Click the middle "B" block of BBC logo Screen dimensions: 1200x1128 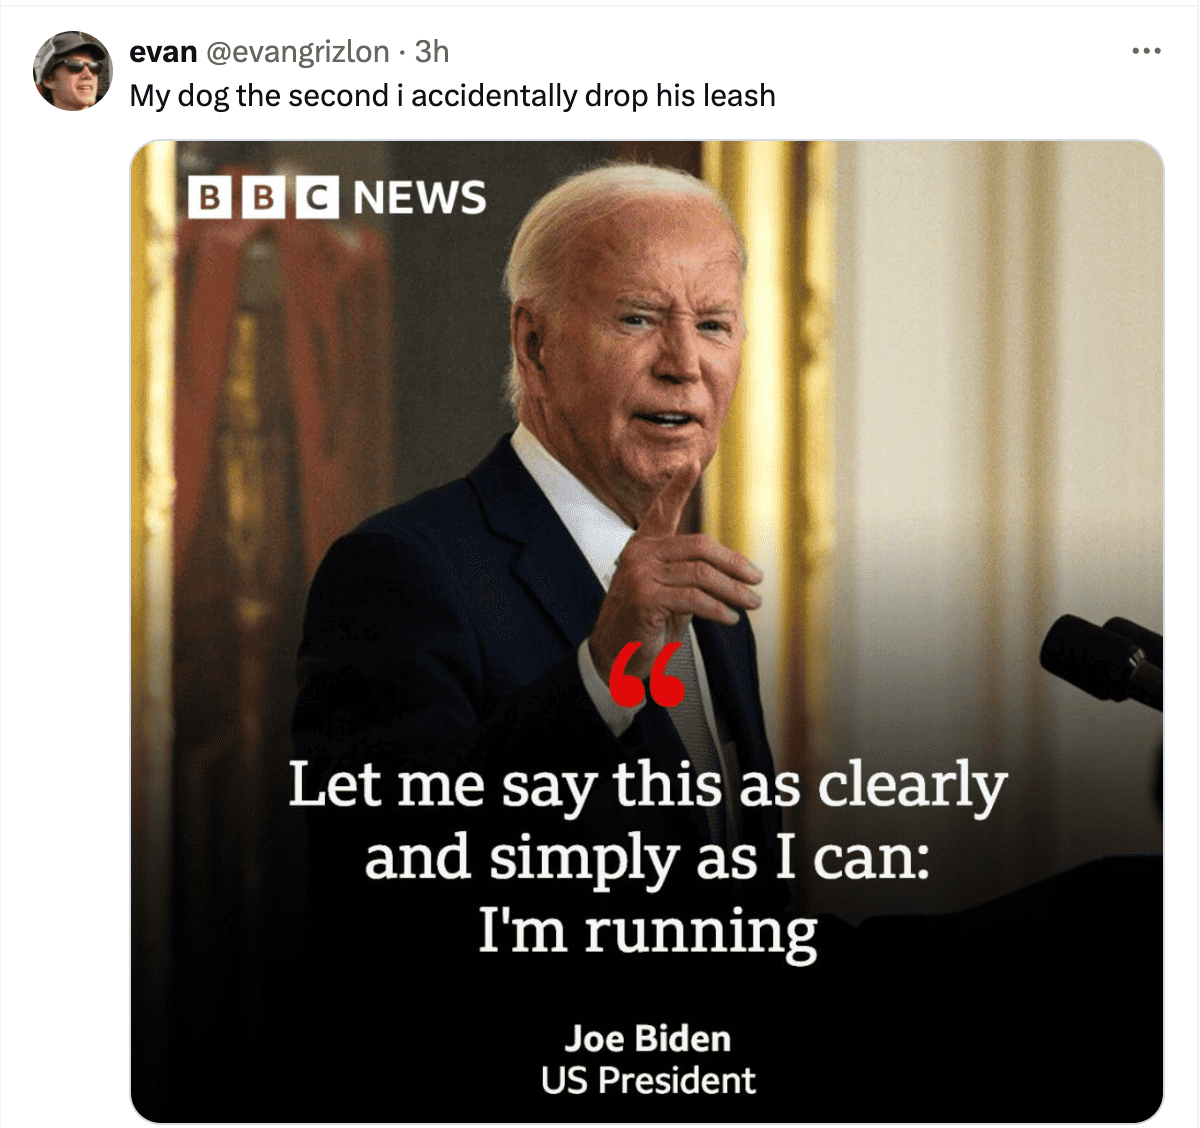pyautogui.click(x=263, y=197)
